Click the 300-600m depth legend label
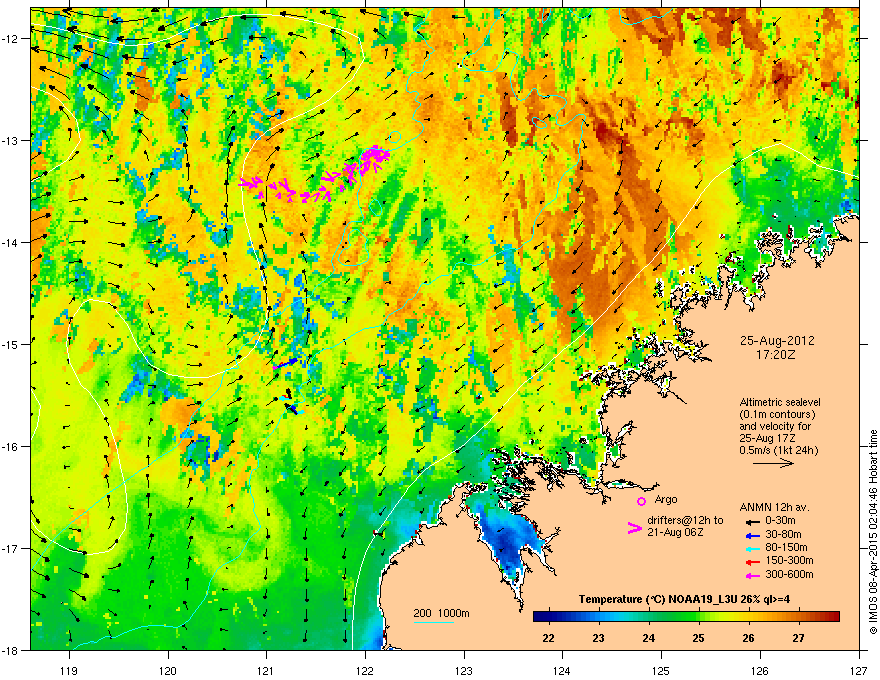The image size is (880, 680). tap(789, 575)
